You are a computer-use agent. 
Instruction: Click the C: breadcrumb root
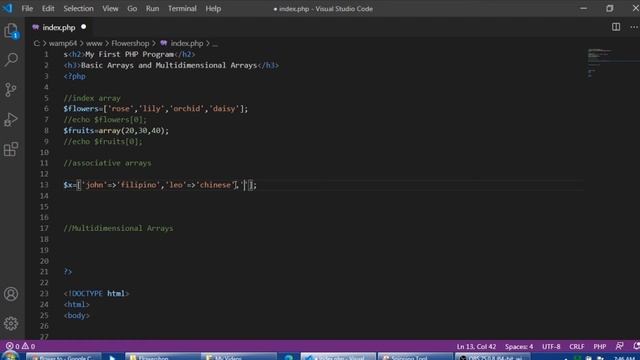tap(37, 43)
